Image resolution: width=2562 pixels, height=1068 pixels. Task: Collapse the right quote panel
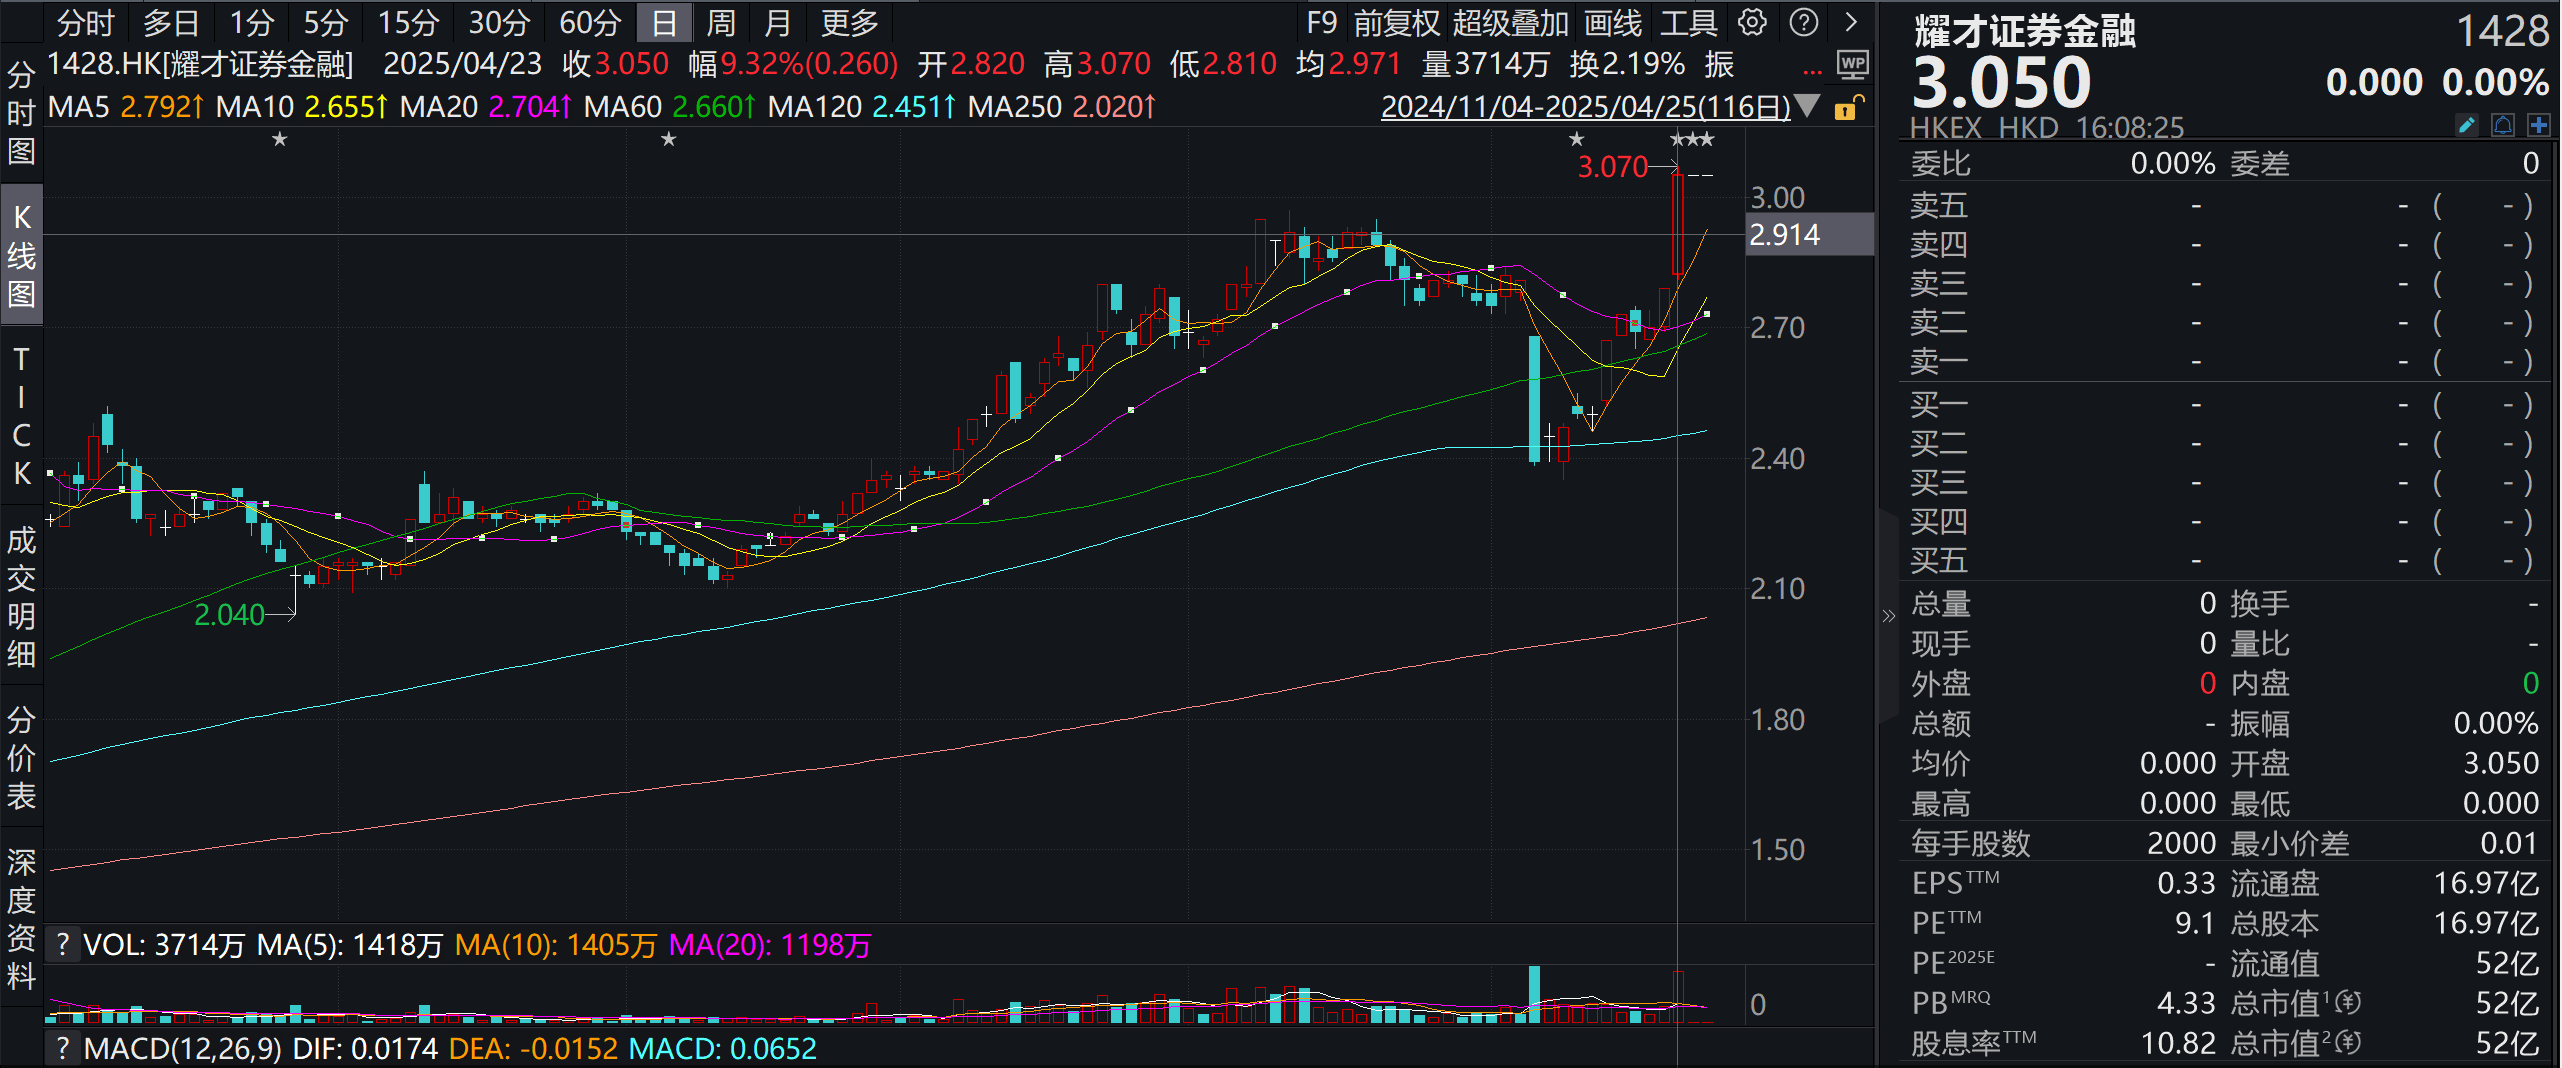pos(1888,616)
